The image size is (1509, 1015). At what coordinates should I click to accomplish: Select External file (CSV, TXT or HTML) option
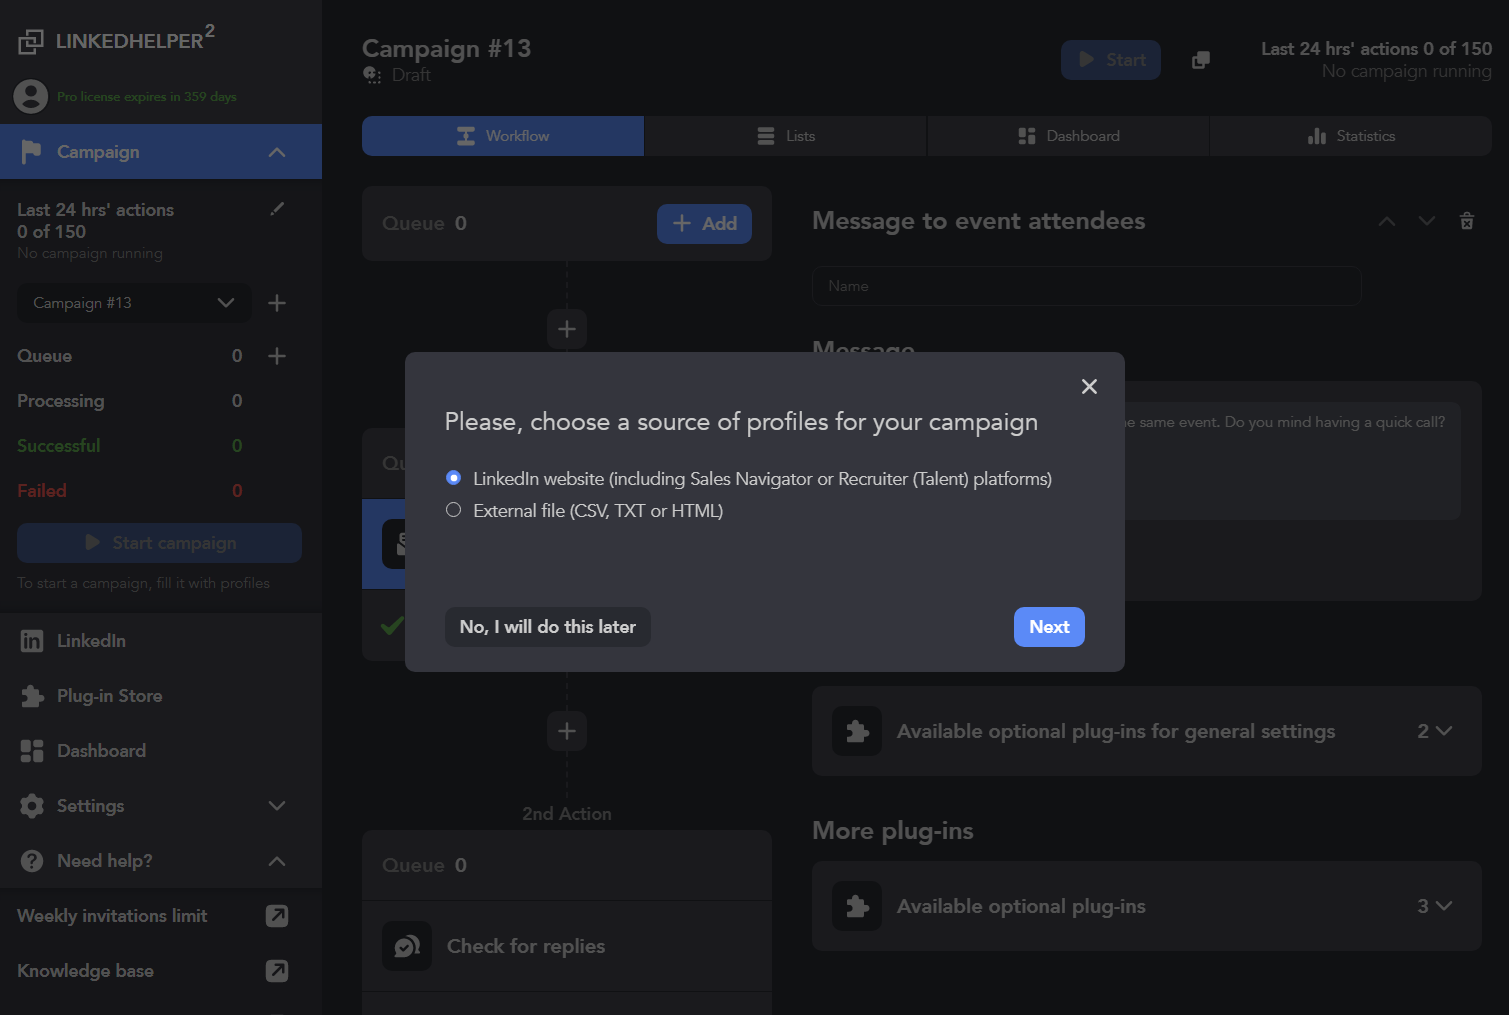(453, 510)
